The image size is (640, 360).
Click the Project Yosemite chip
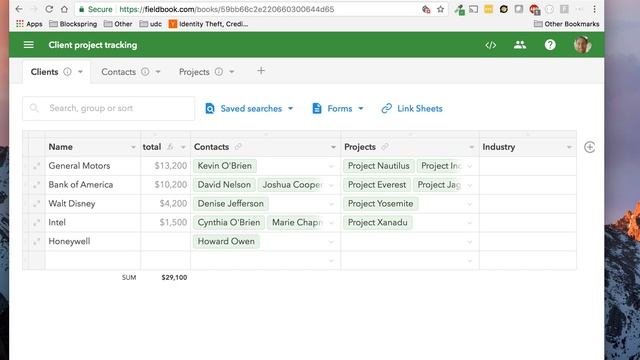click(x=380, y=203)
